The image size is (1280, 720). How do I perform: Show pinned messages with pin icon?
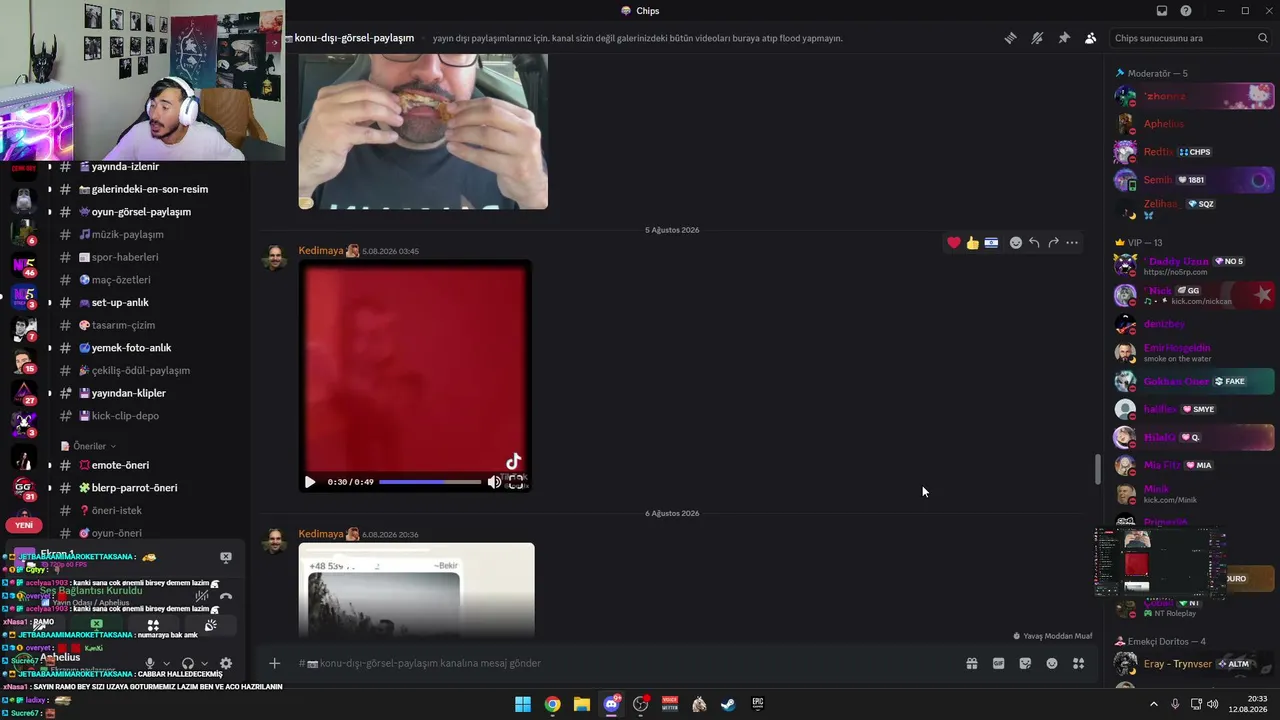click(x=1064, y=38)
